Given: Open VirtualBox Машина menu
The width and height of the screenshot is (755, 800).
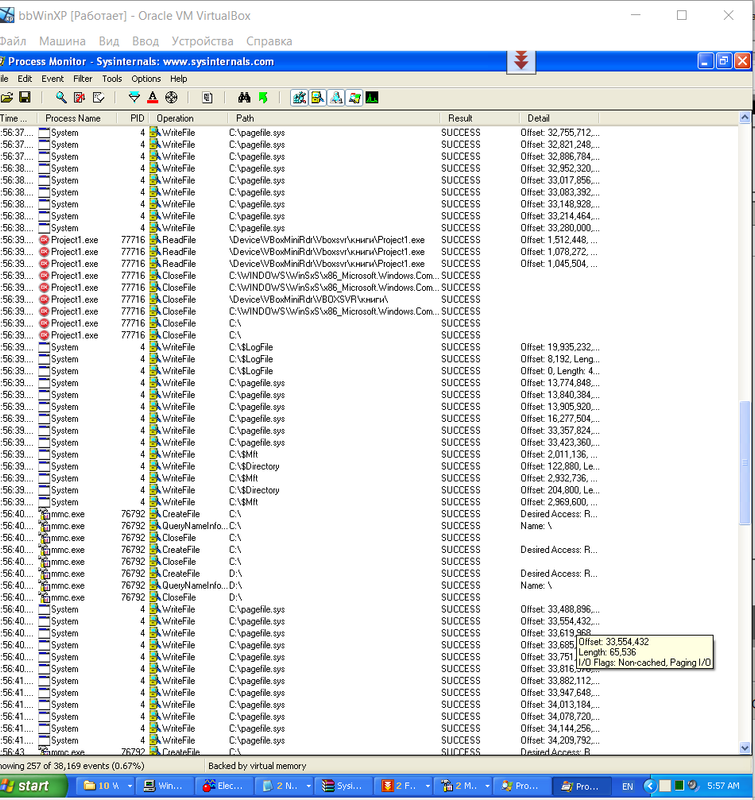Looking at the screenshot, I should click(62, 41).
